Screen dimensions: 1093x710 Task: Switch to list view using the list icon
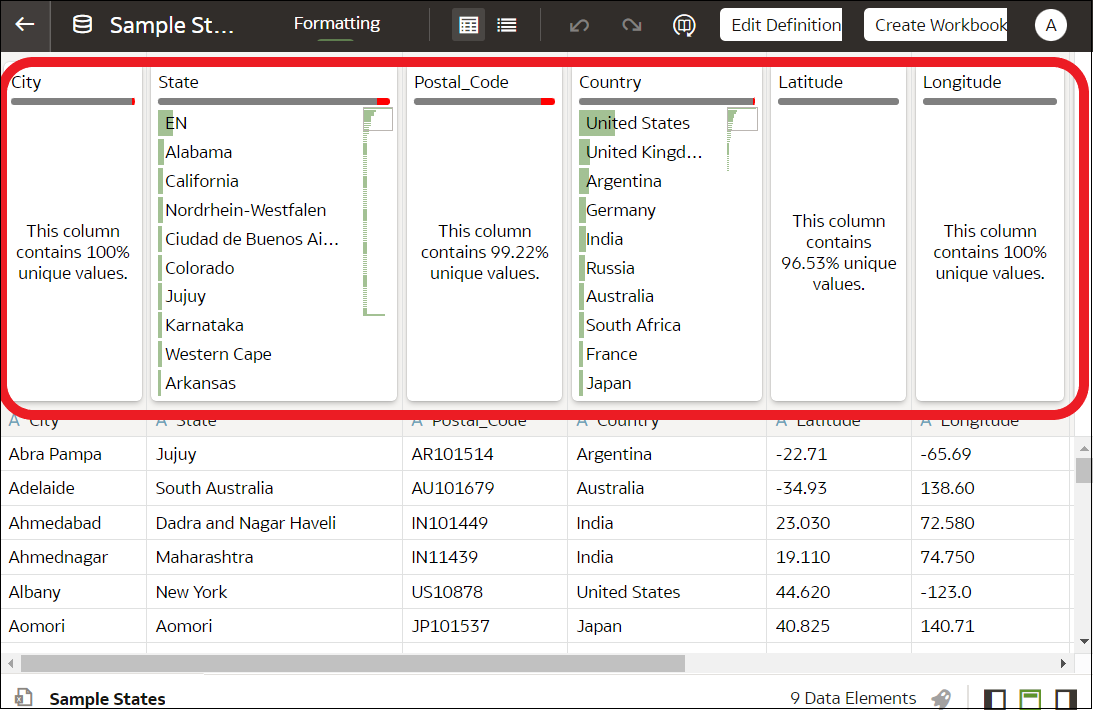506,24
